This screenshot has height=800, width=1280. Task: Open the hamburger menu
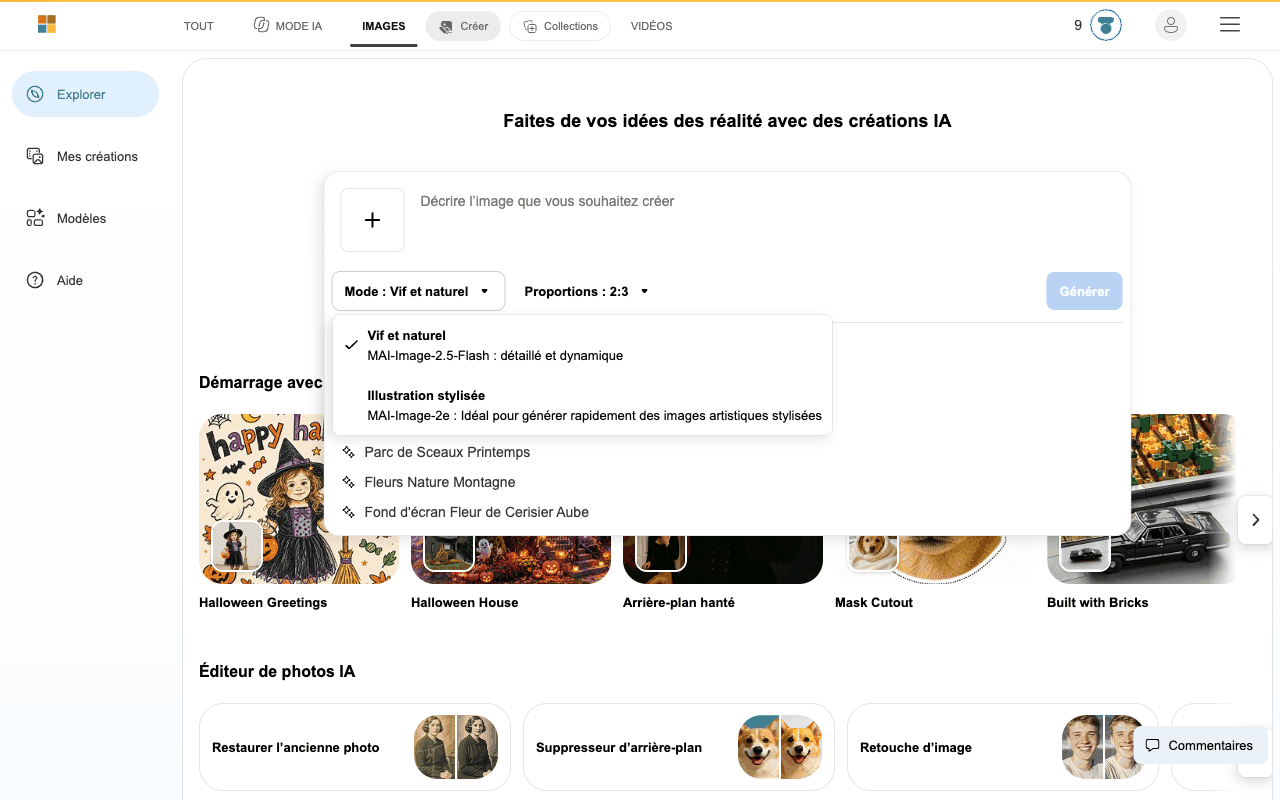pos(1230,25)
